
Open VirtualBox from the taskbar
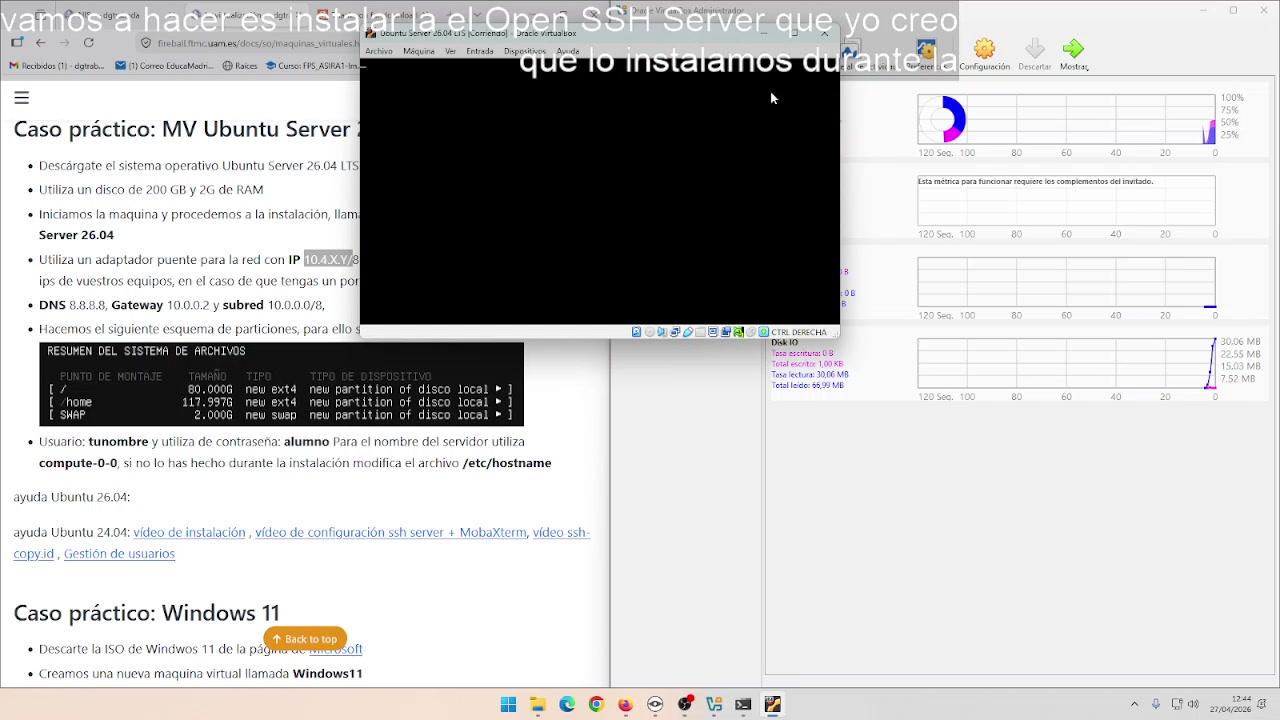714,704
